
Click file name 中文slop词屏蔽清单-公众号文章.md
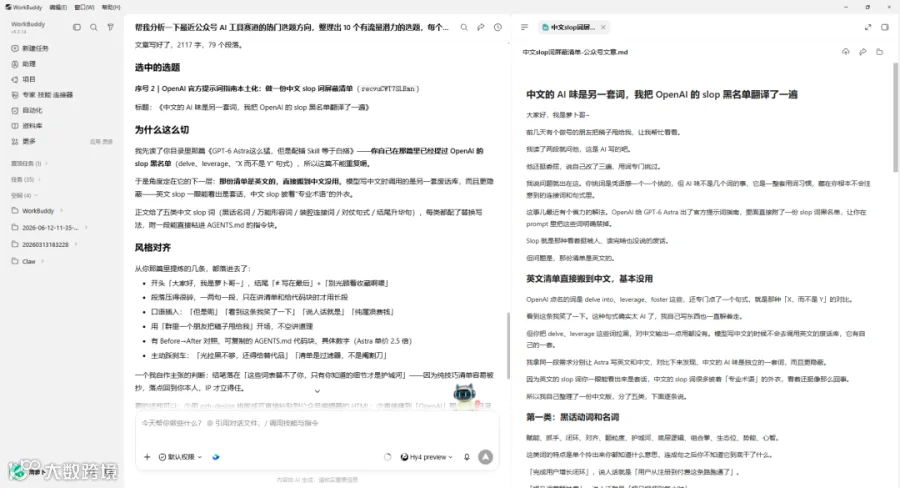point(575,52)
